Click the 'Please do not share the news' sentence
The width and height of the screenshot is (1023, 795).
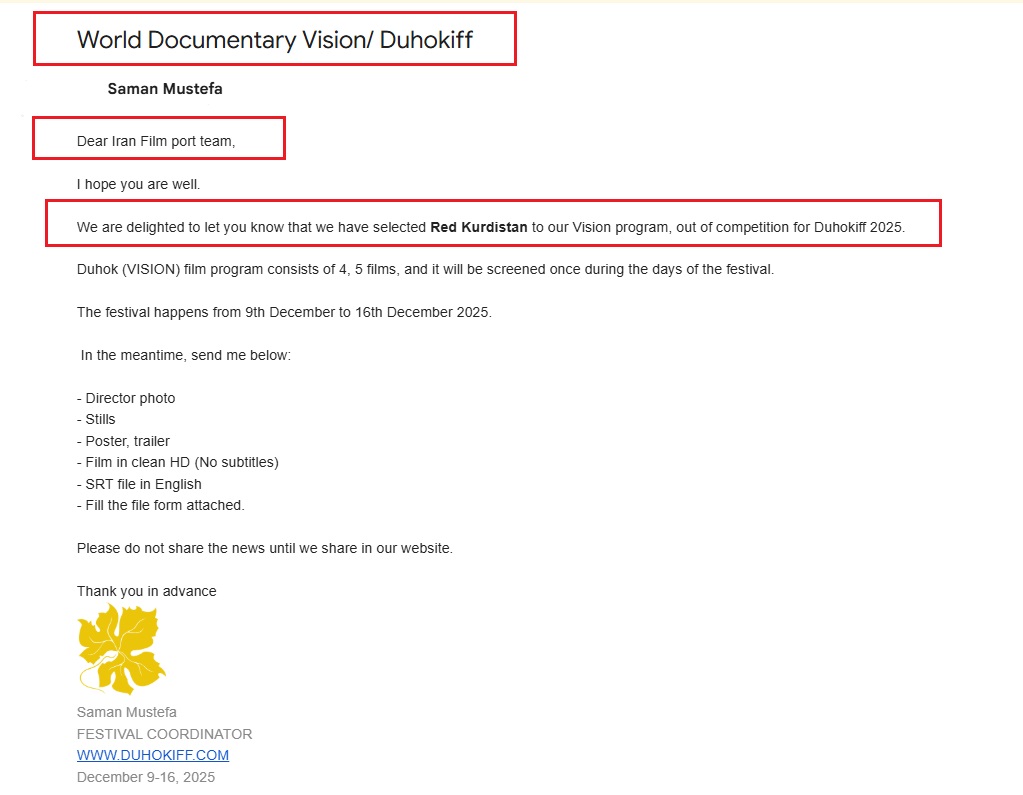click(264, 548)
